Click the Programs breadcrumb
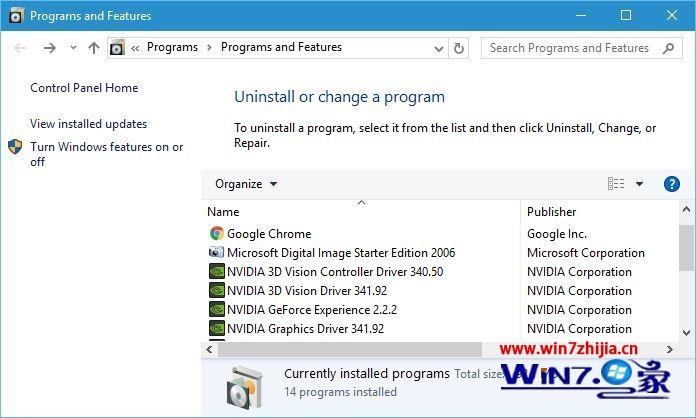The width and height of the screenshot is (696, 418). (172, 47)
